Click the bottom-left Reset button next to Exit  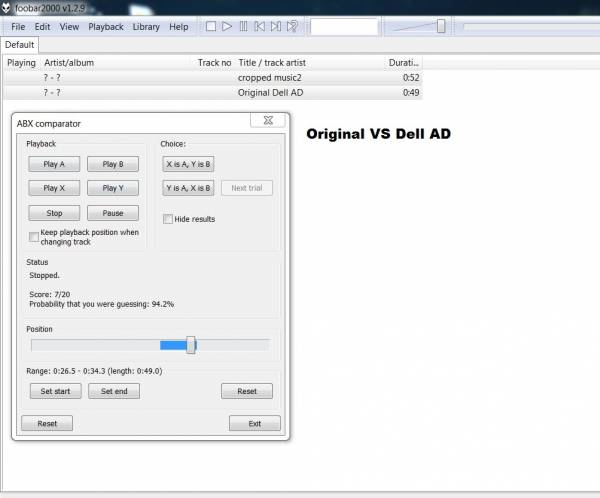47,423
